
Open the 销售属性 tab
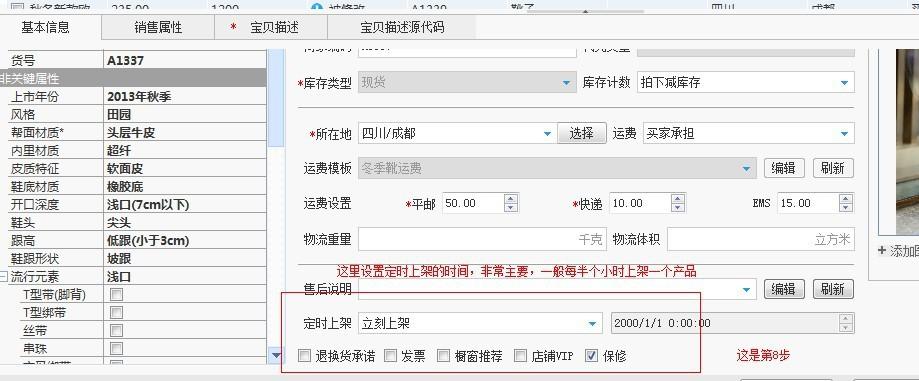point(158,27)
